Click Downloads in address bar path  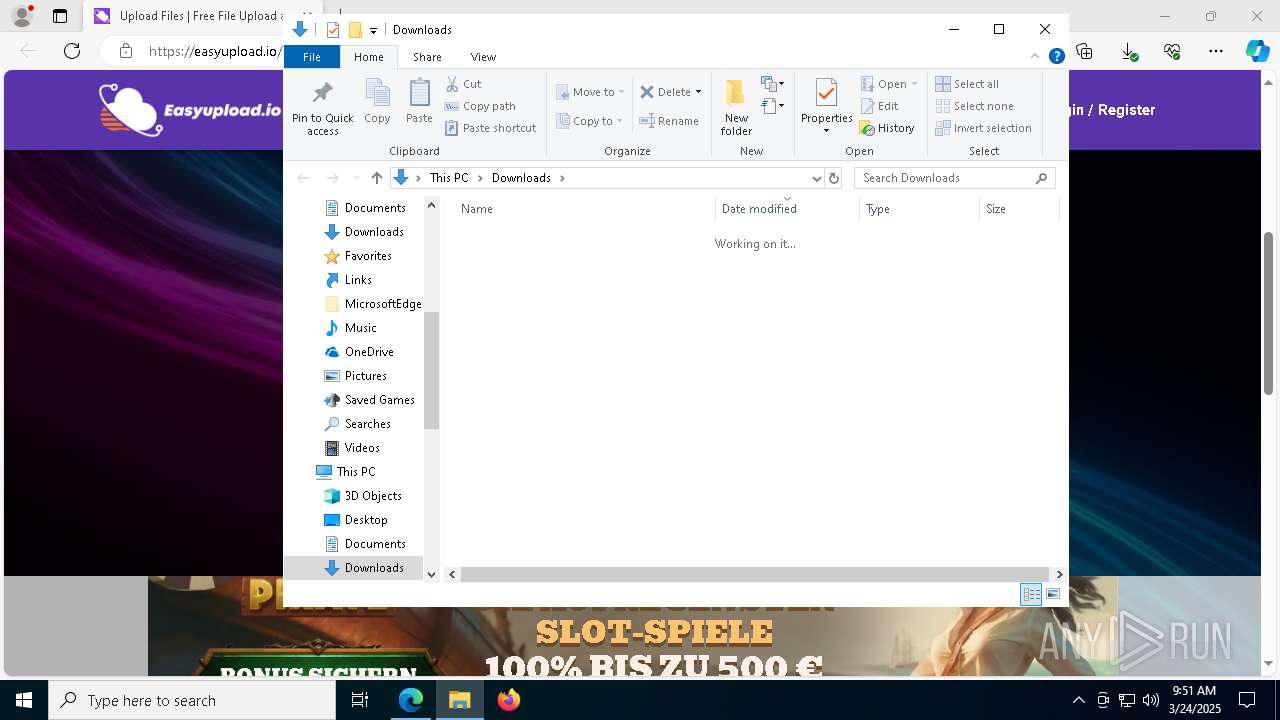coord(521,178)
